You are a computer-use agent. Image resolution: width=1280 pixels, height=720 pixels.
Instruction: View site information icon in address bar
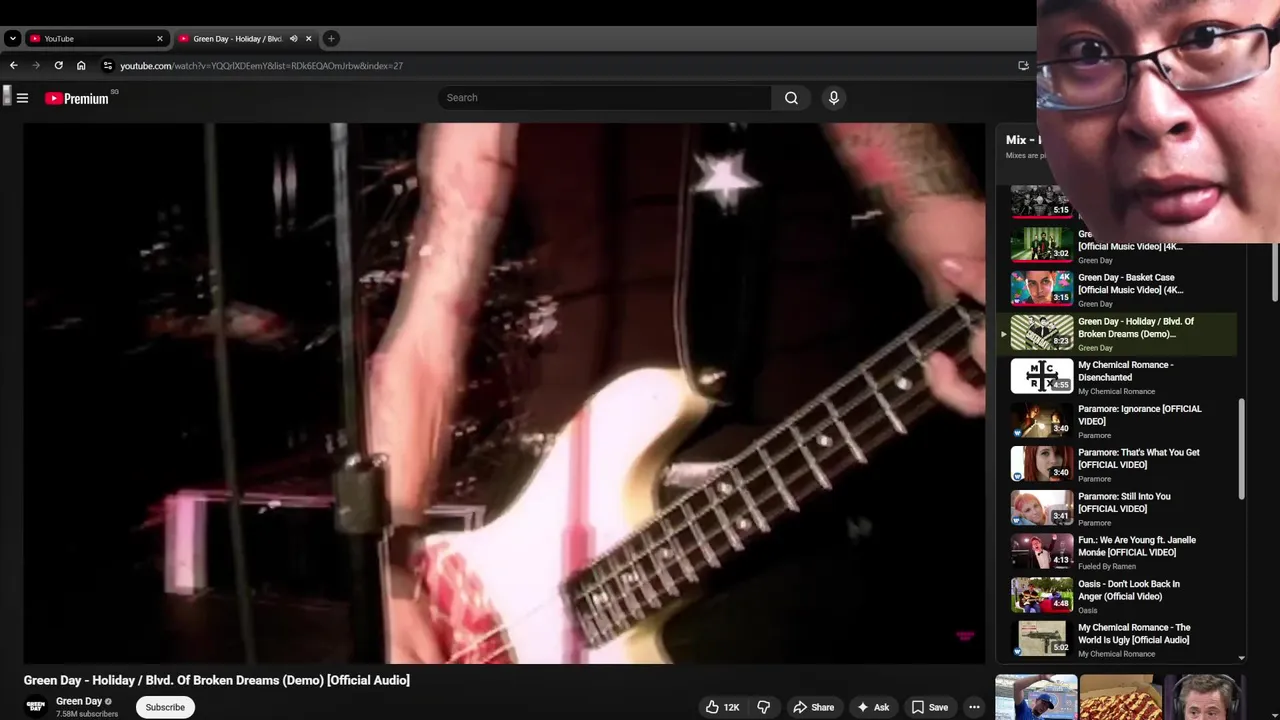click(x=108, y=66)
